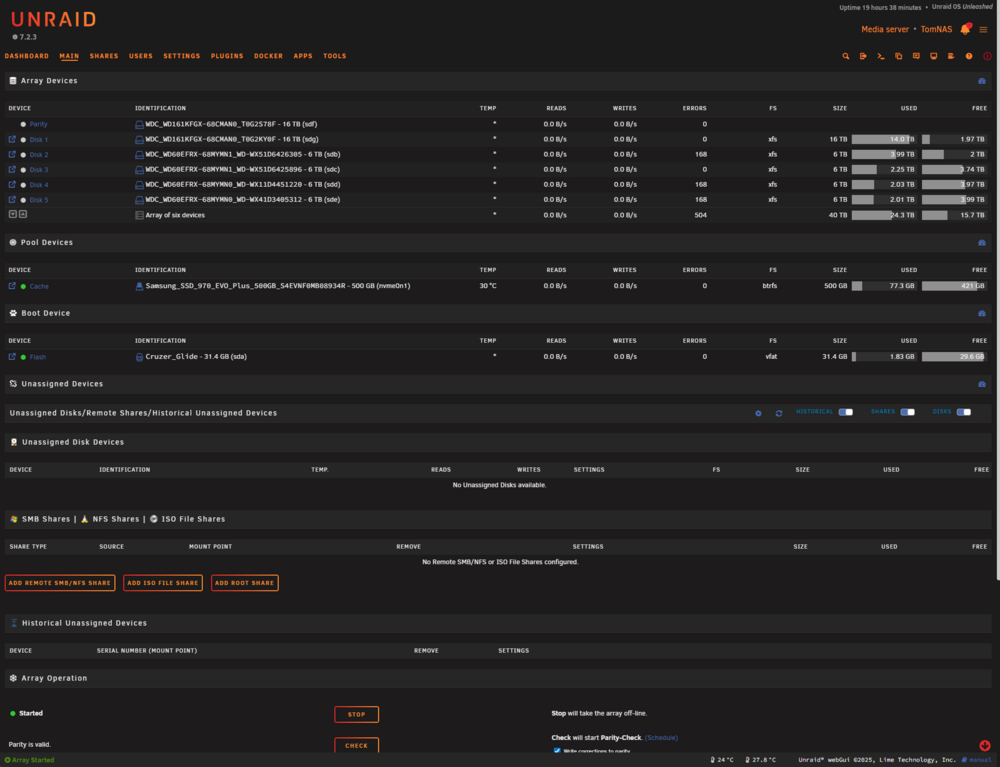This screenshot has width=1000, height=767.
Task: Select the Main tab
Action: (x=70, y=56)
